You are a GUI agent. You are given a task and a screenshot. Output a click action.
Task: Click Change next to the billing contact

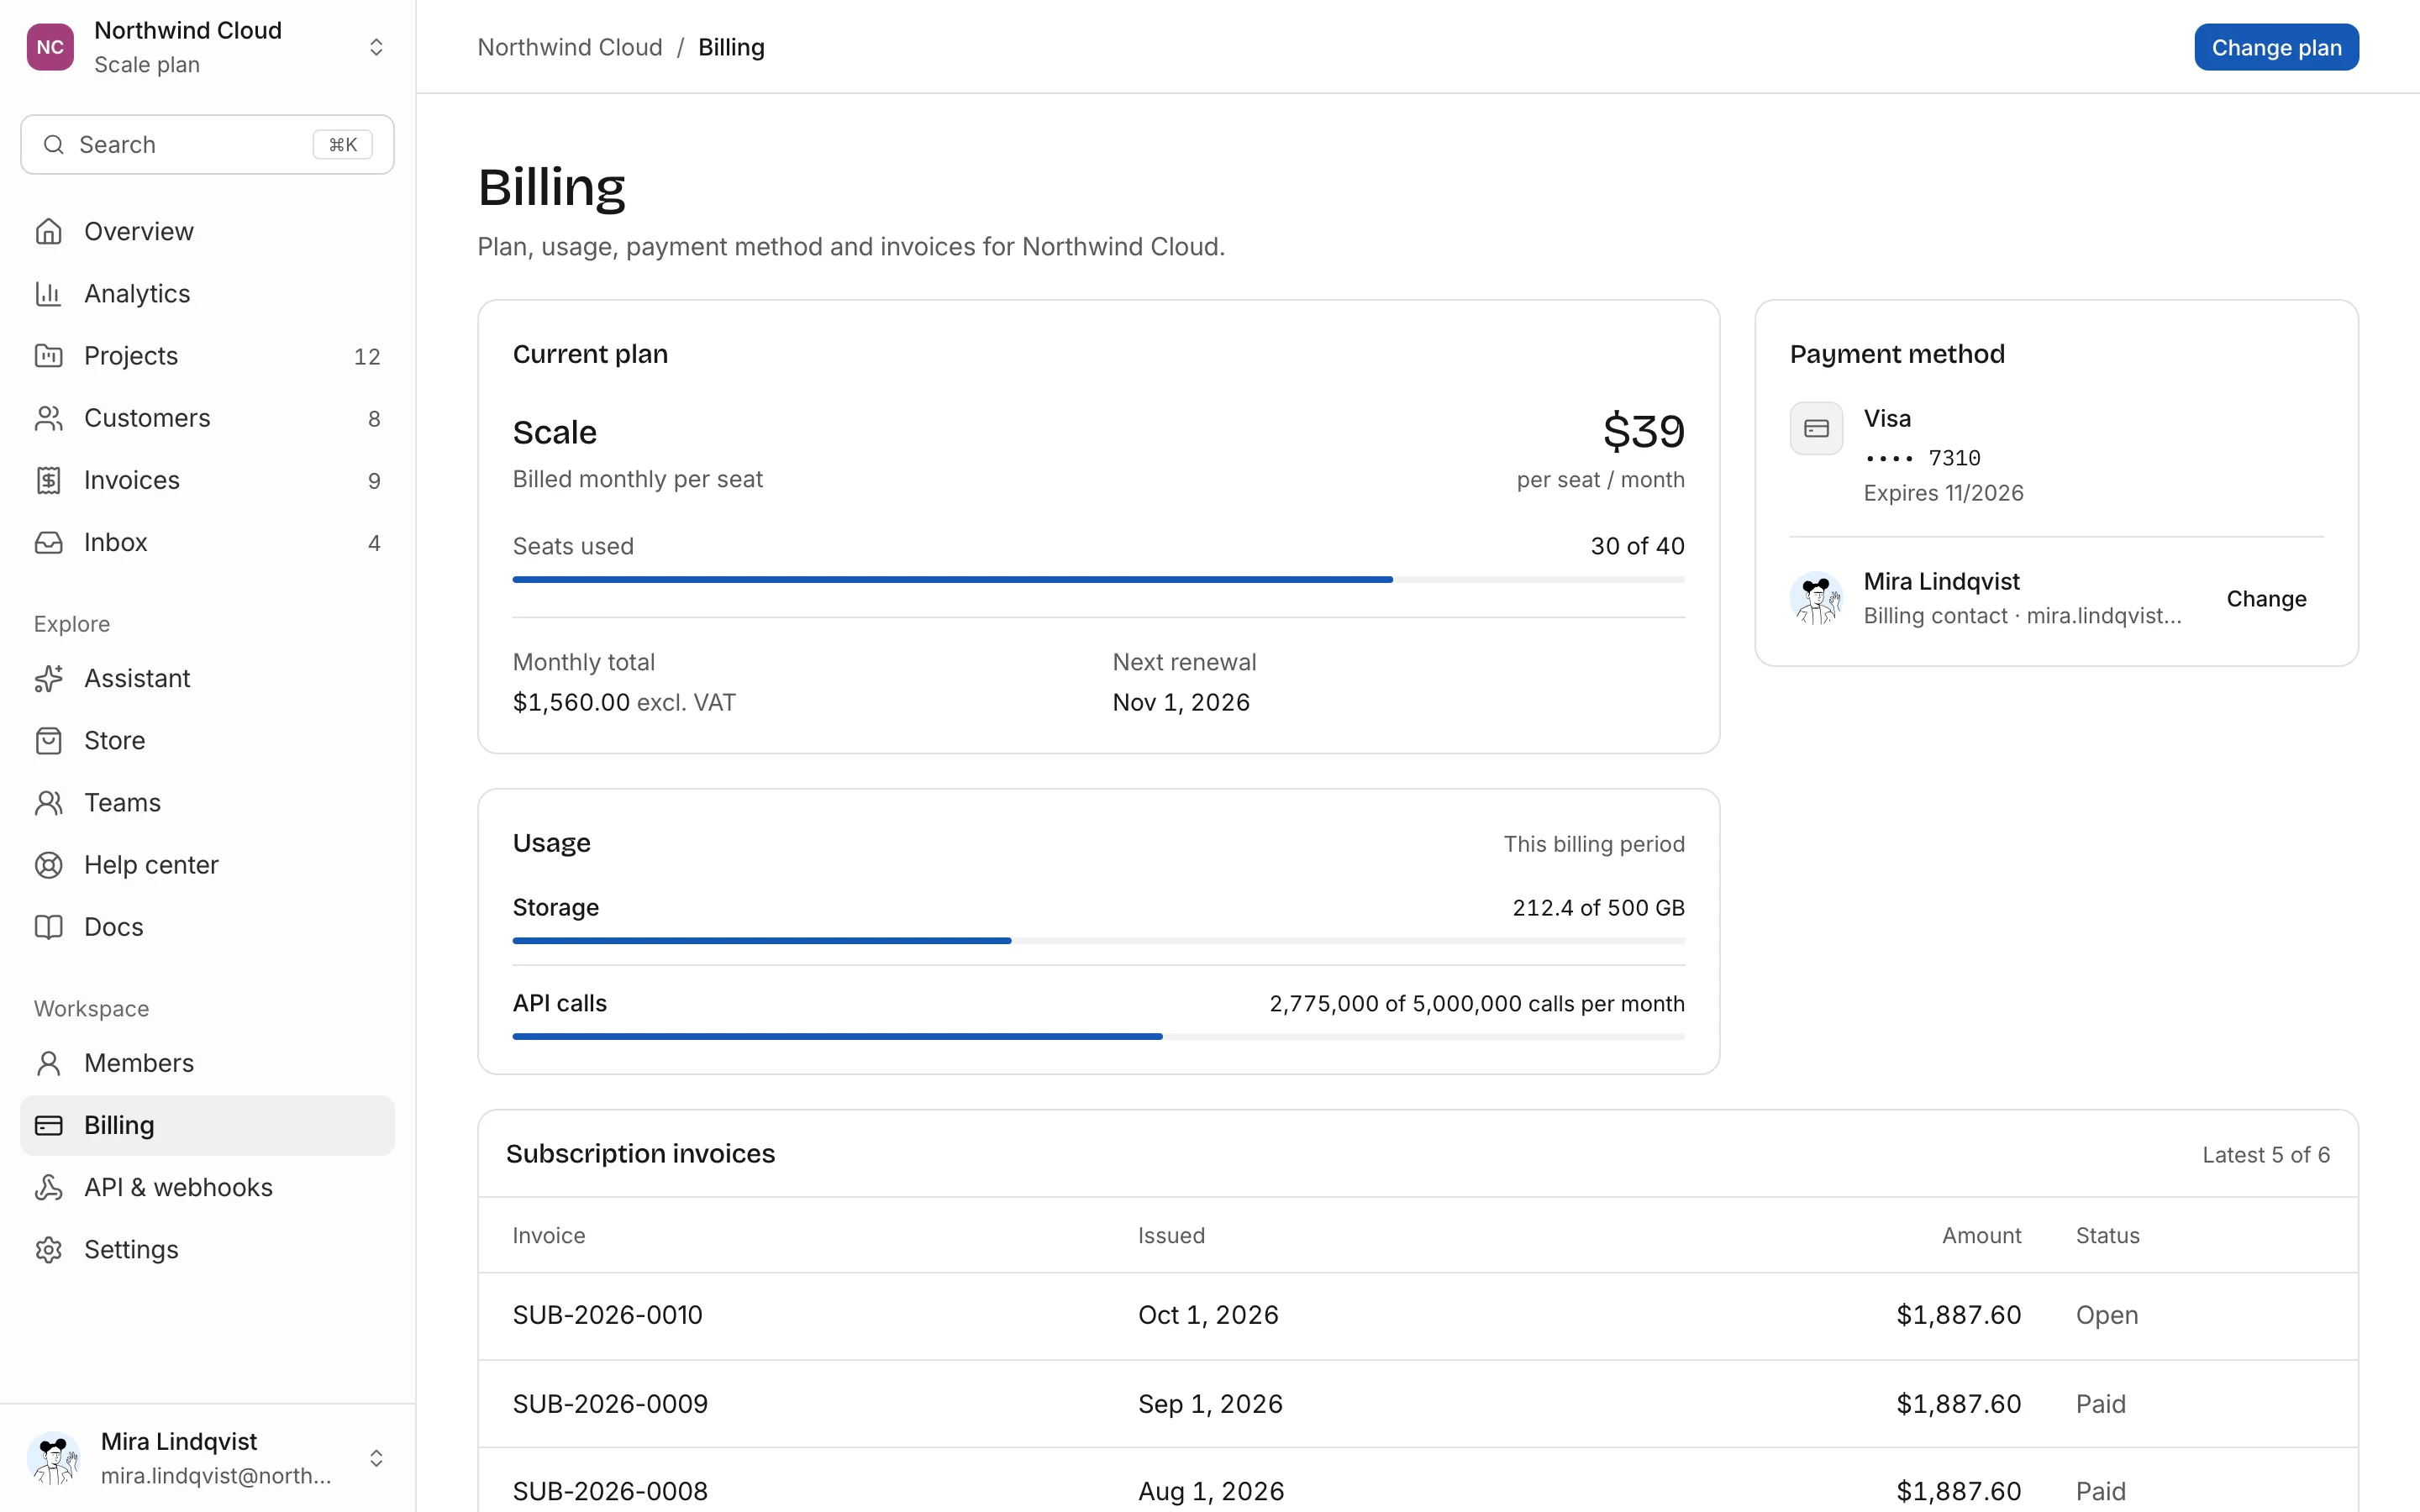[x=2266, y=598]
